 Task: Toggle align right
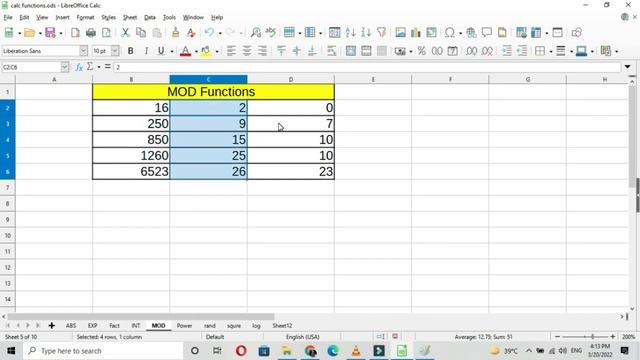point(262,51)
